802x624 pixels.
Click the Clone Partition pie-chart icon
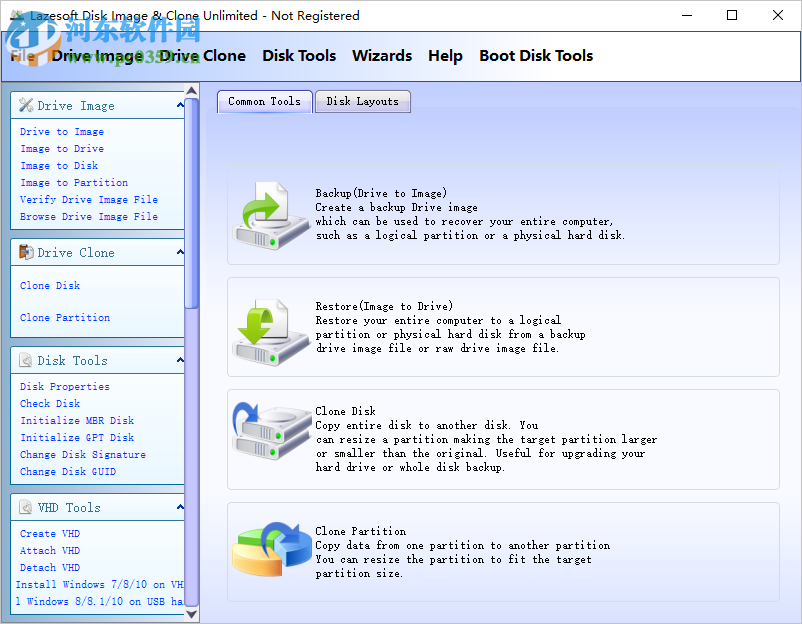pyautogui.click(x=270, y=545)
